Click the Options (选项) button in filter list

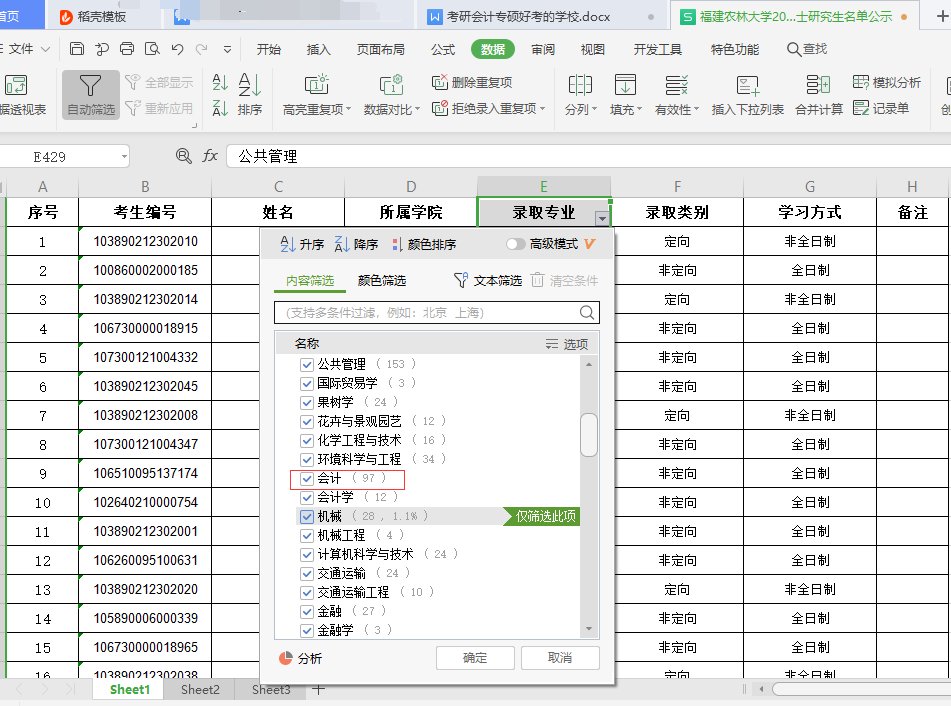pos(566,344)
